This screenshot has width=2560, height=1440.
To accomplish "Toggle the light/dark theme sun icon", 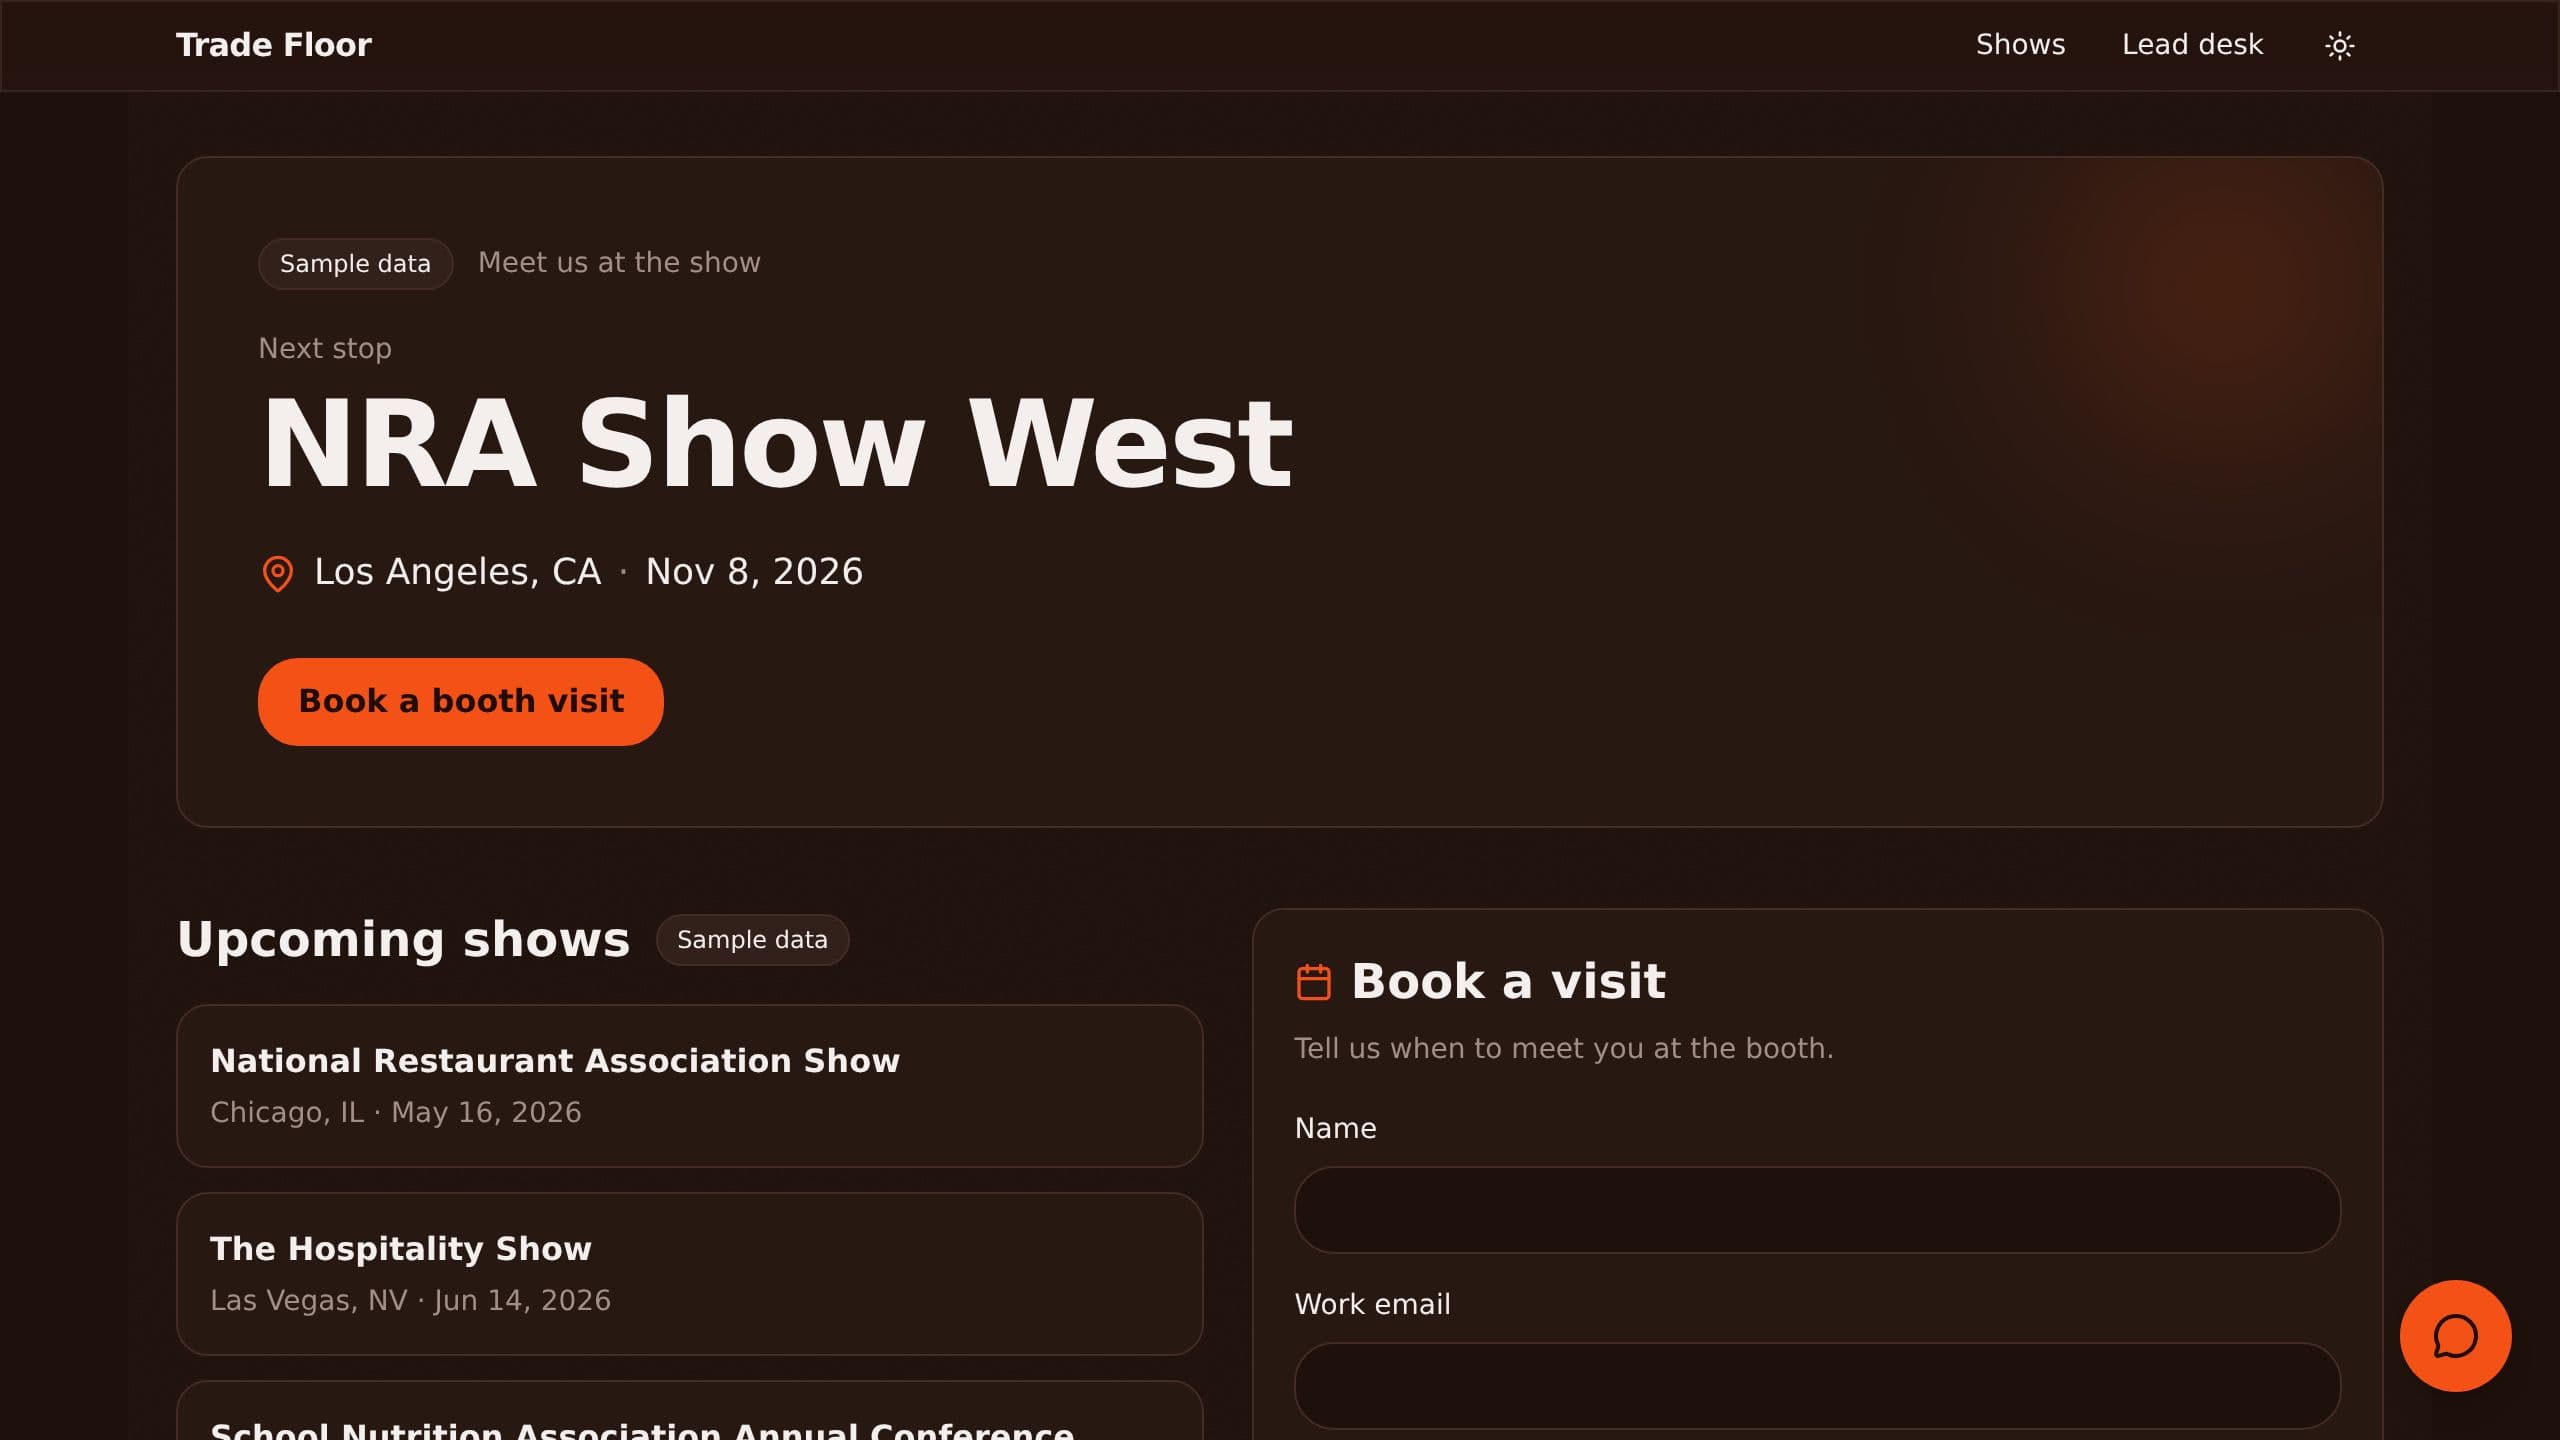I will click(x=2339, y=46).
